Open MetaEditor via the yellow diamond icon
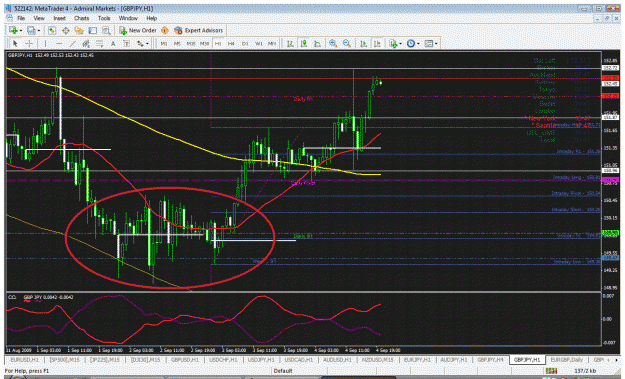This screenshot has height=379, width=625. (165, 30)
